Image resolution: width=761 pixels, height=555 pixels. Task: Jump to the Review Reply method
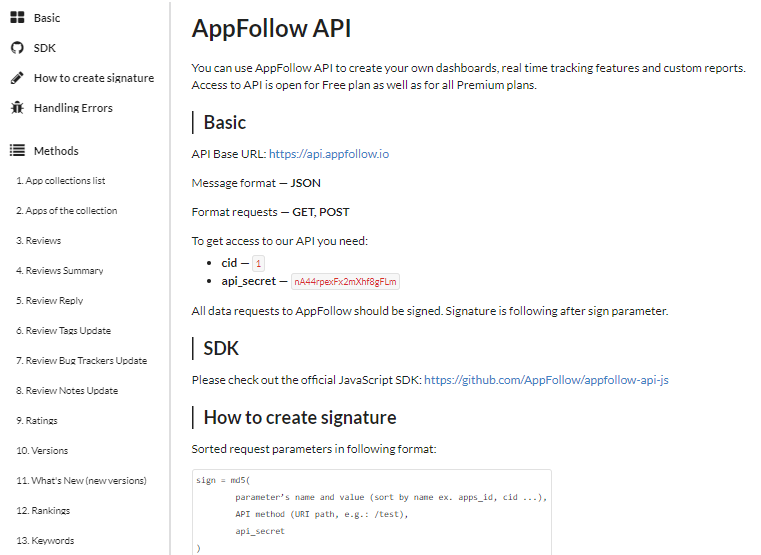point(49,301)
